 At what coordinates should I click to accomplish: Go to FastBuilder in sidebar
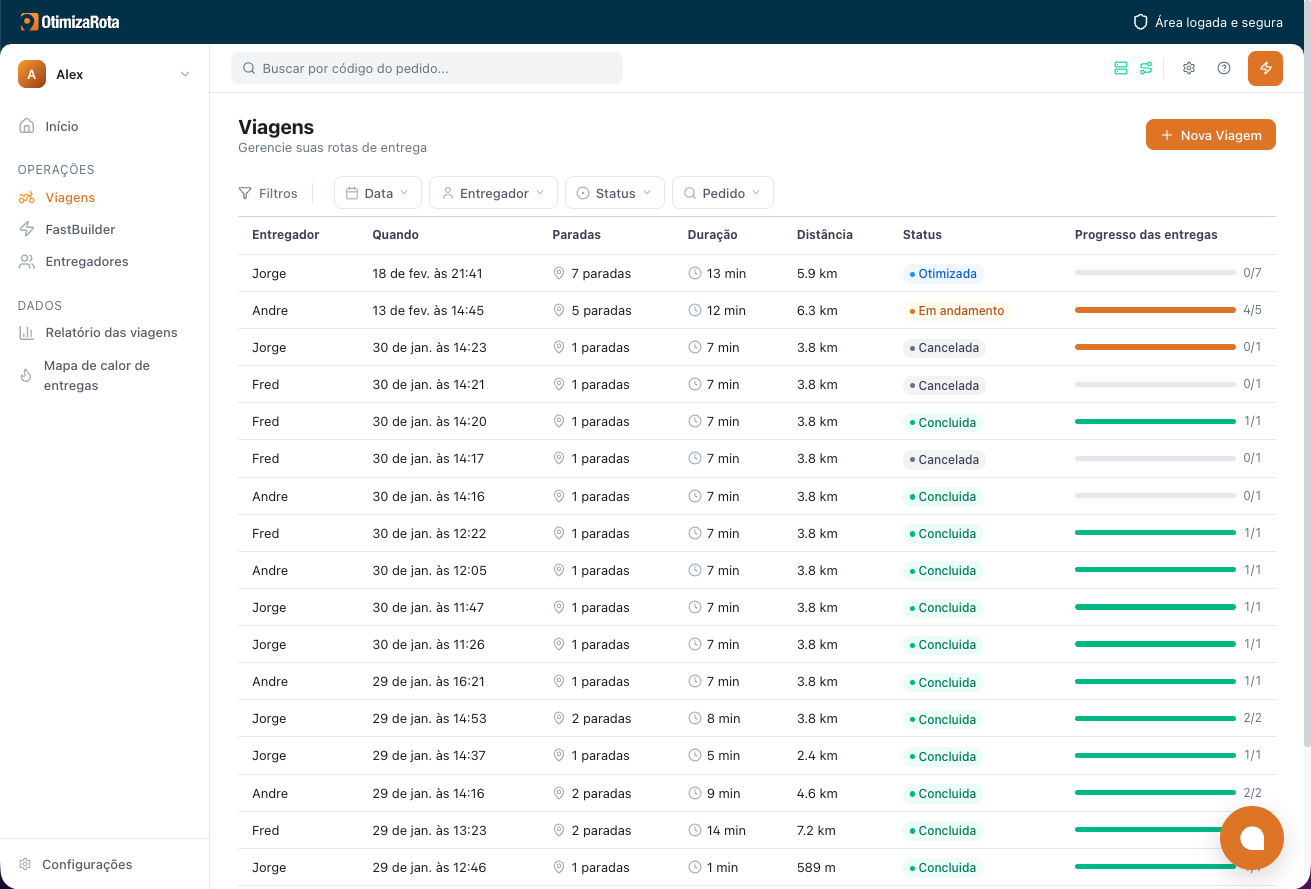tap(80, 229)
